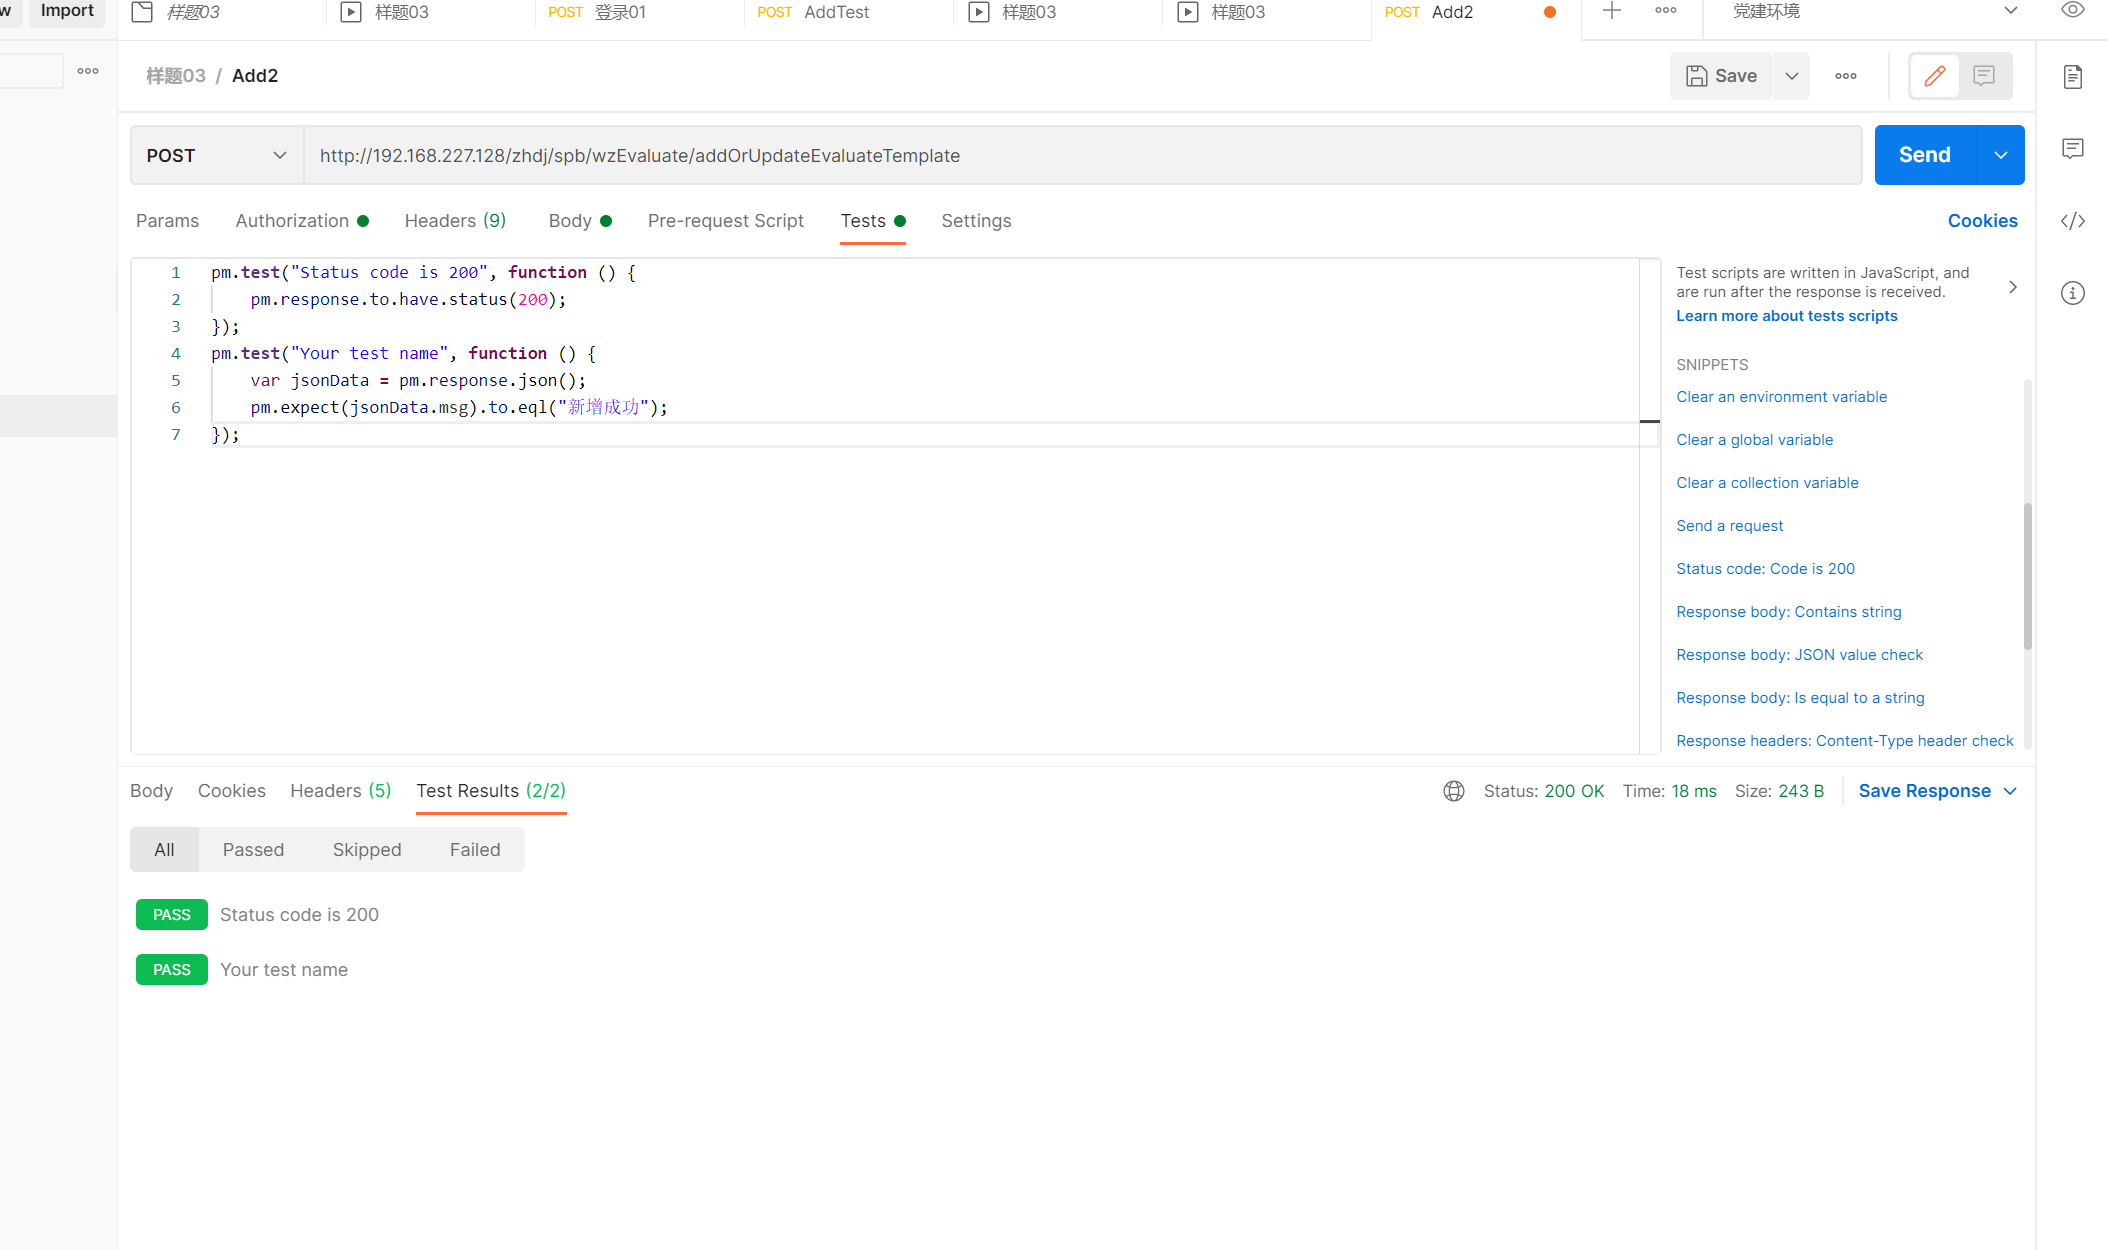The image size is (2107, 1250).
Task: Show the response Cookies tab
Action: point(231,791)
